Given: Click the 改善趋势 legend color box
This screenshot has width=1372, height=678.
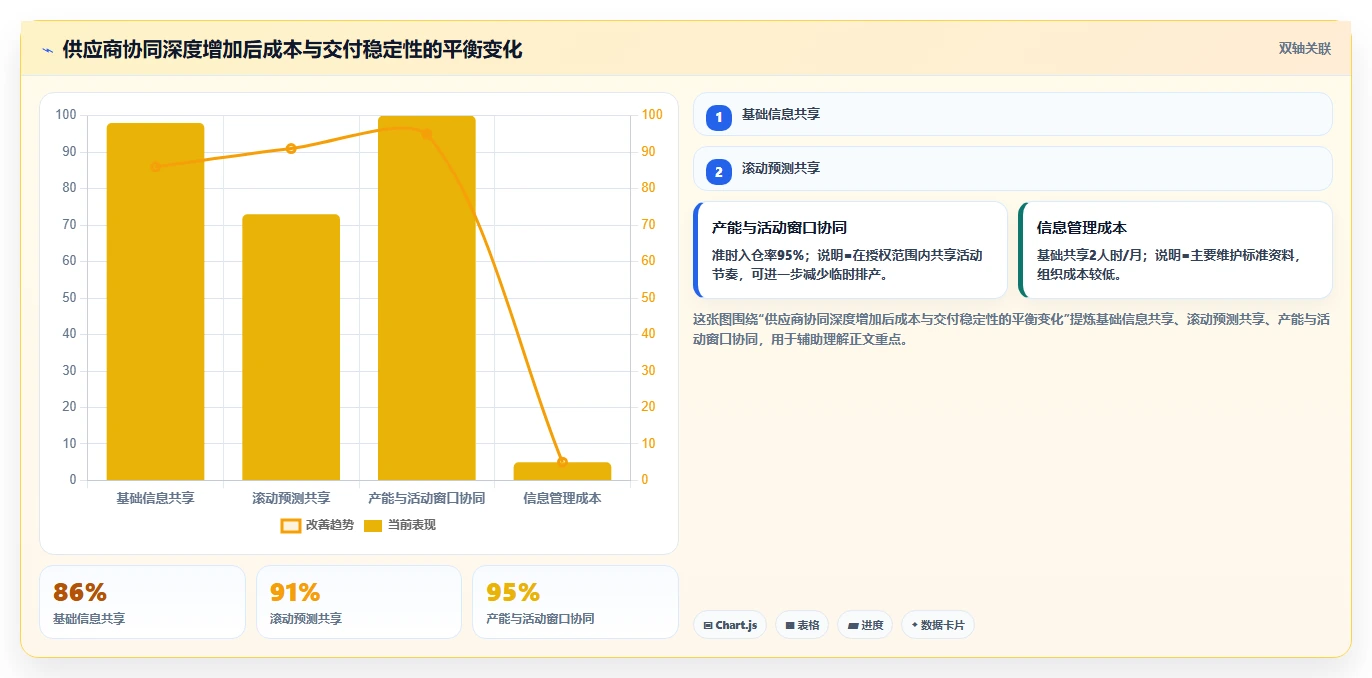Looking at the screenshot, I should coord(291,525).
